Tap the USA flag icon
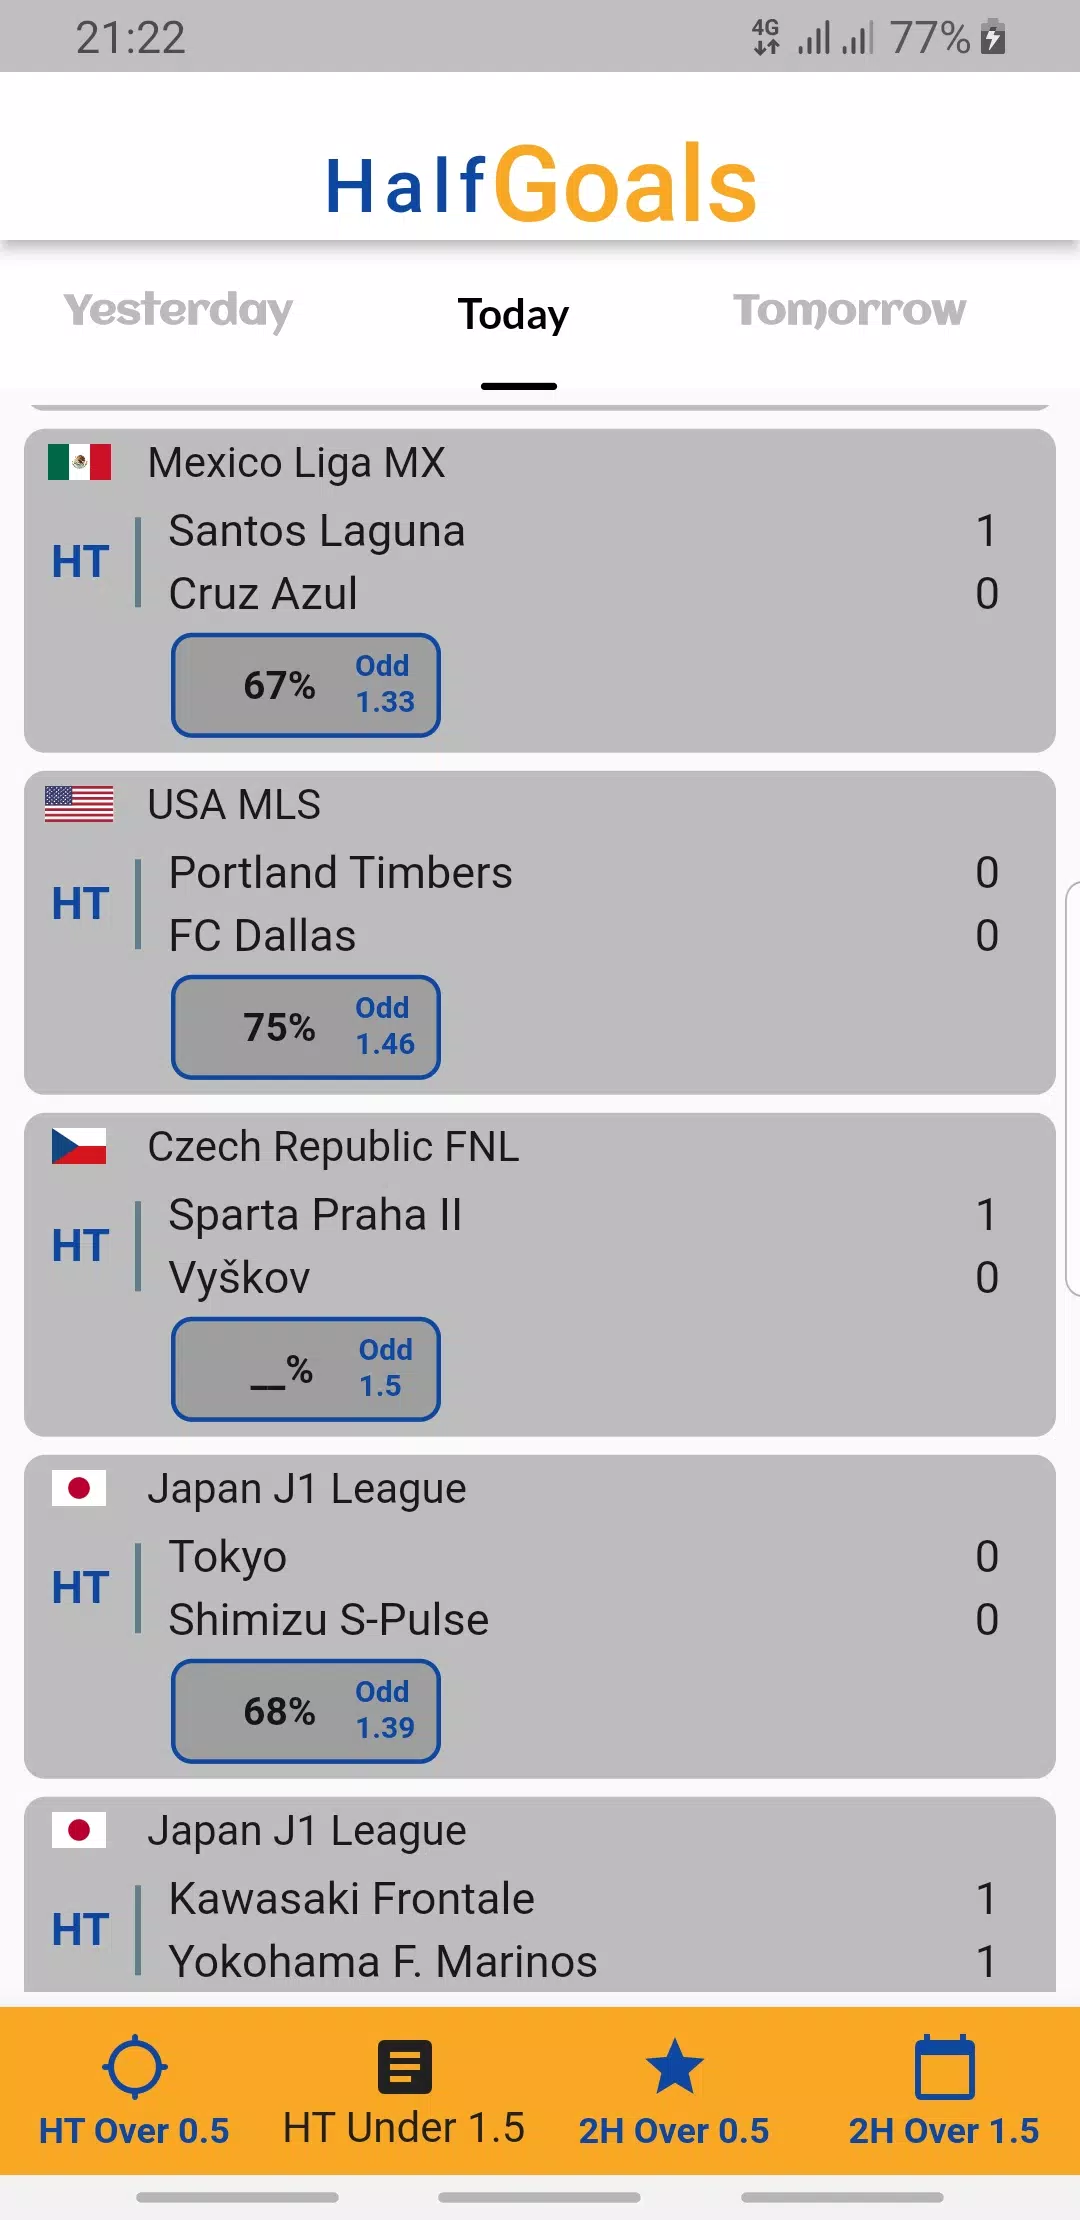The image size is (1080, 2220). [79, 804]
